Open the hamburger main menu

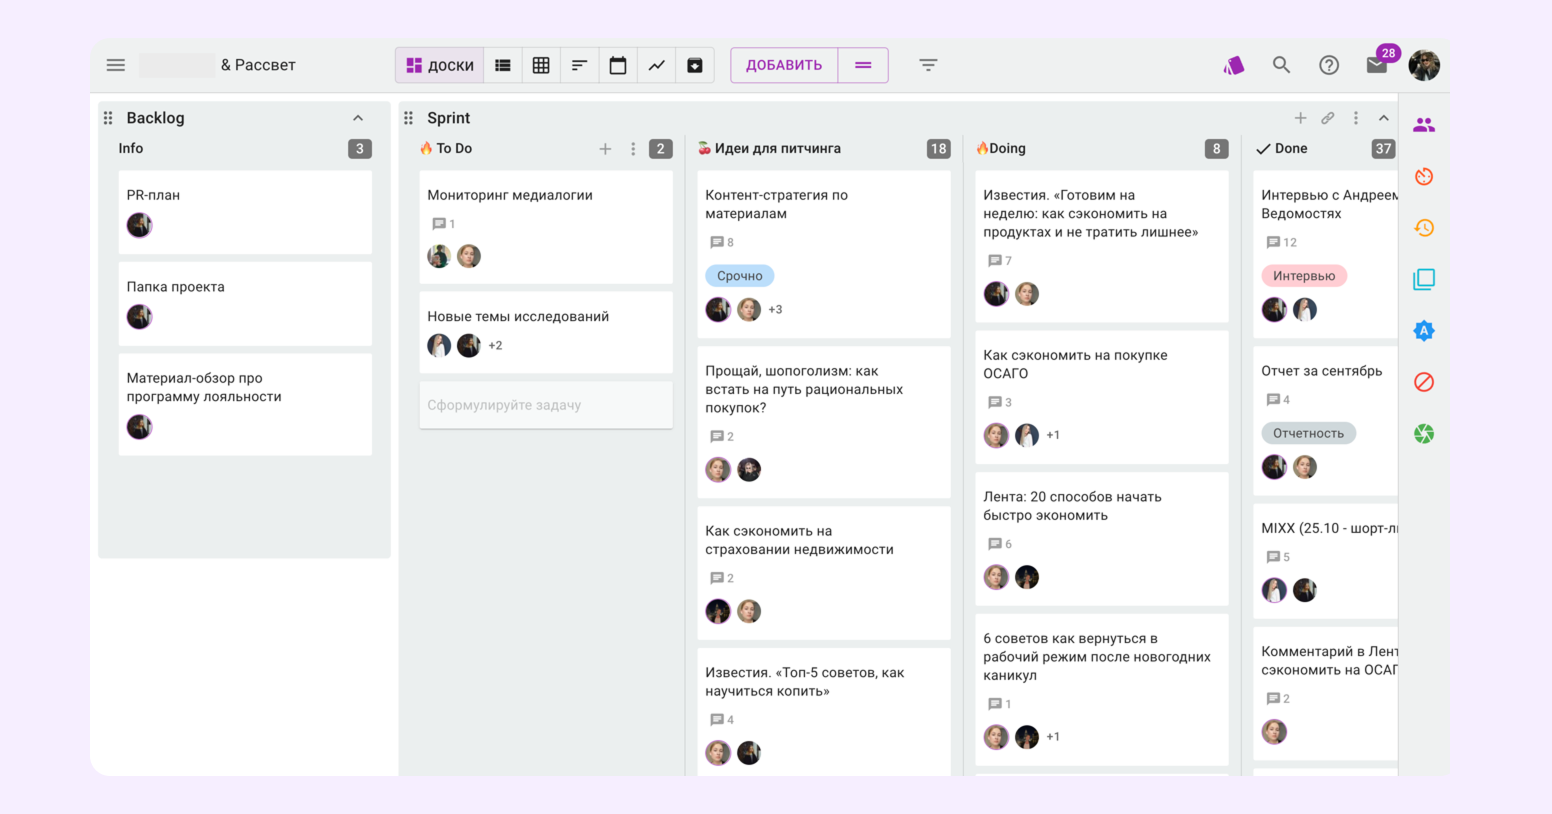pyautogui.click(x=116, y=65)
